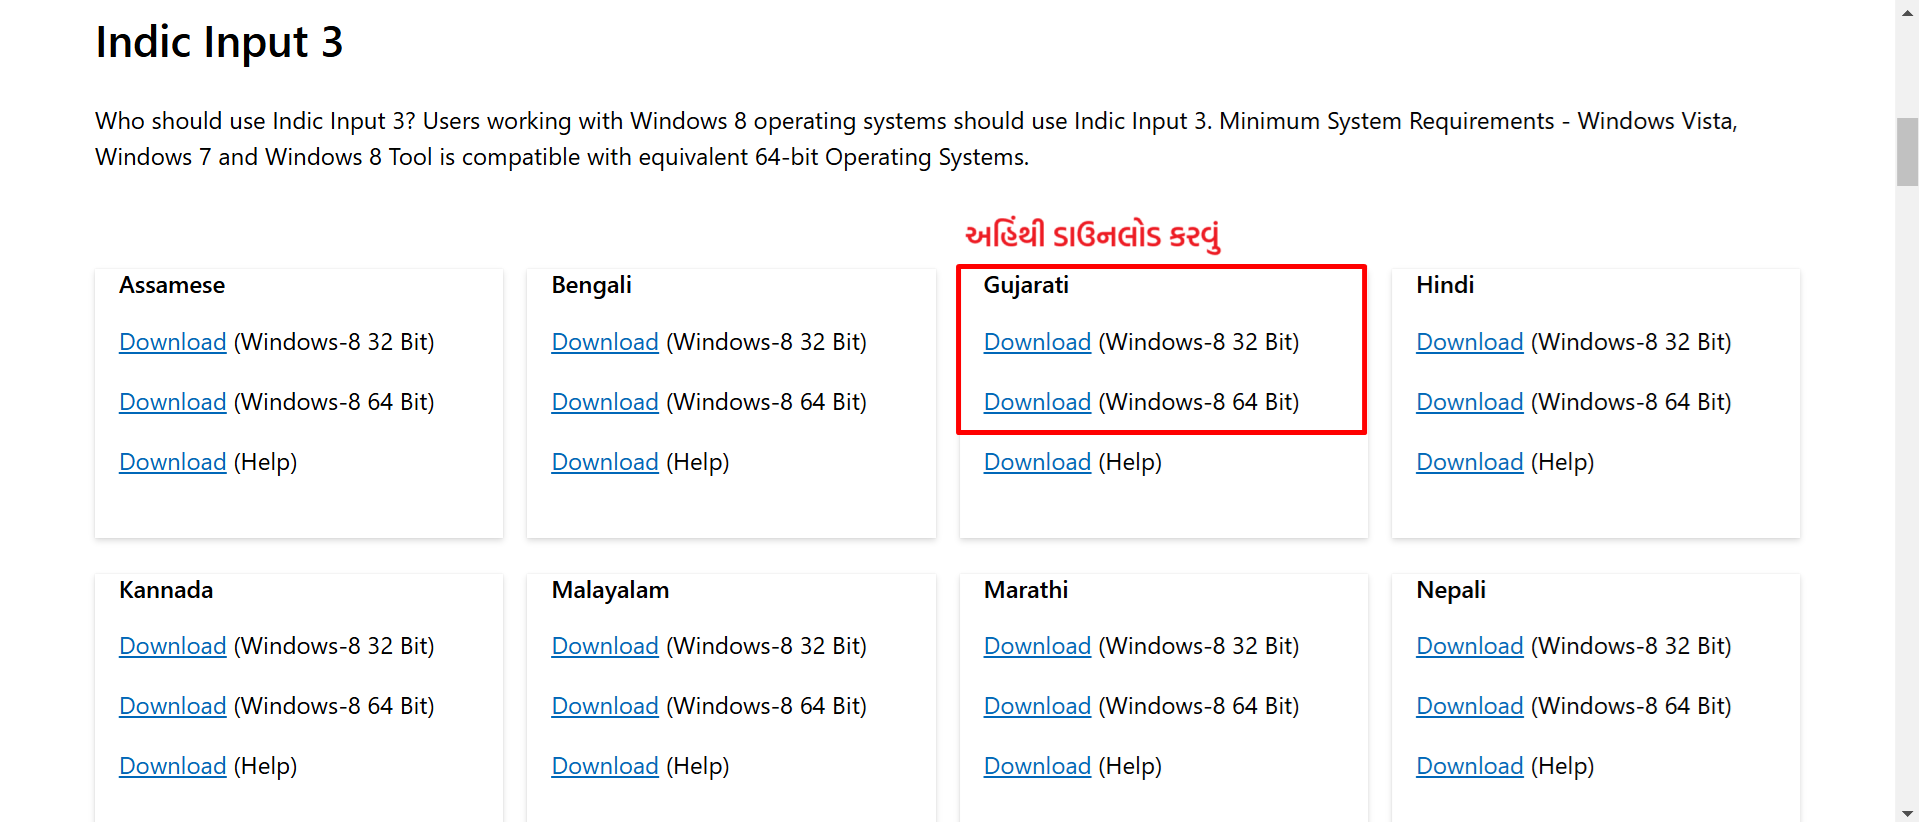1919x822 pixels.
Task: Download Bengali Windows-8 64 Bit version
Action: point(605,402)
